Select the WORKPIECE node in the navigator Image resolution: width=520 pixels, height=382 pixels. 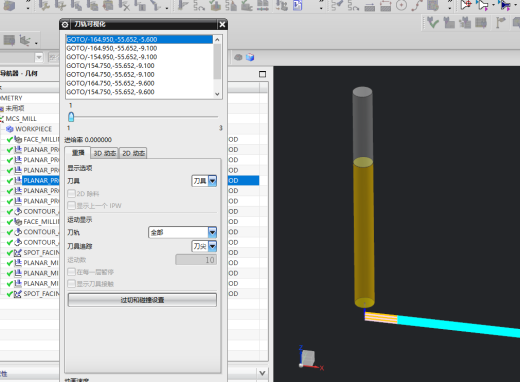pyautogui.click(x=33, y=129)
